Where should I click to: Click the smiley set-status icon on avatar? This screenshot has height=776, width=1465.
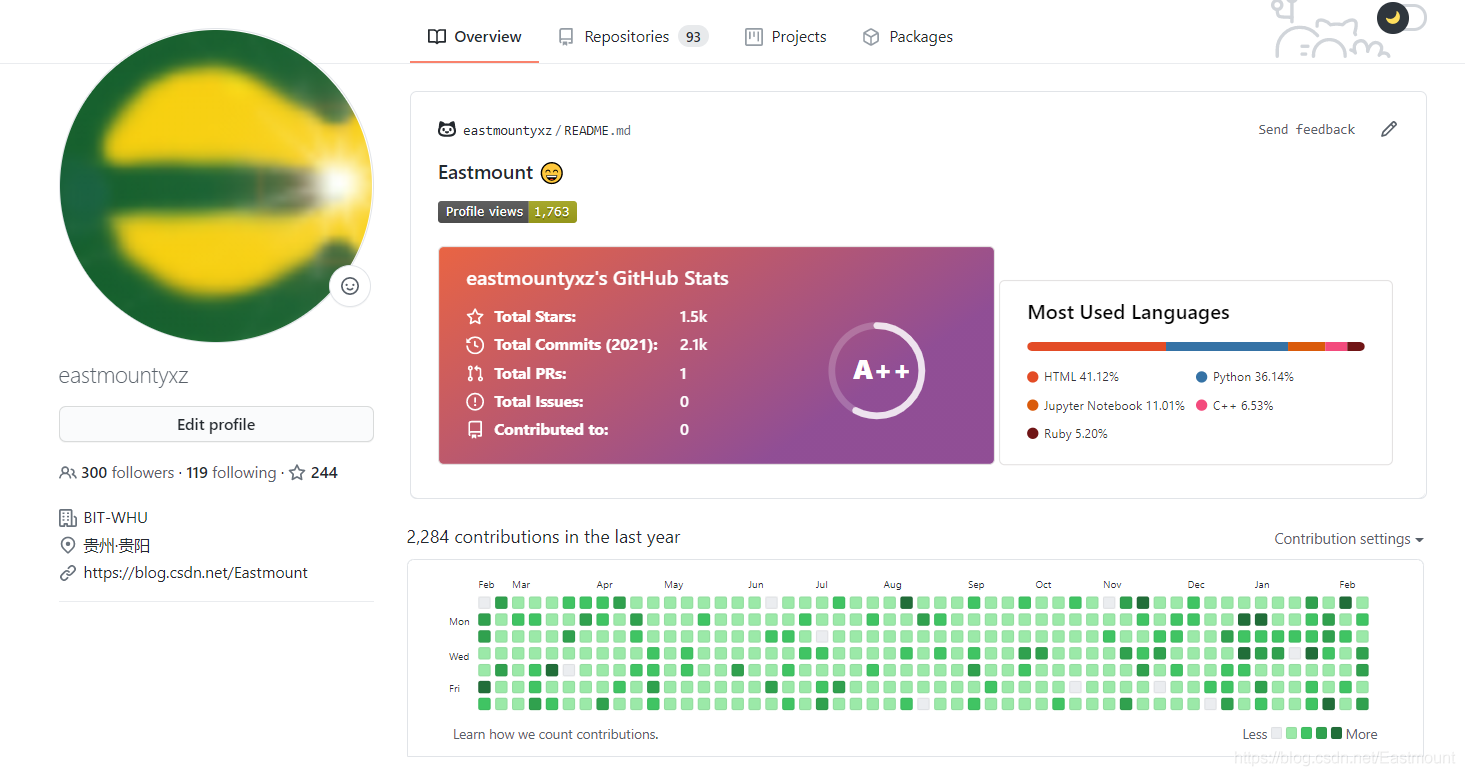[350, 286]
